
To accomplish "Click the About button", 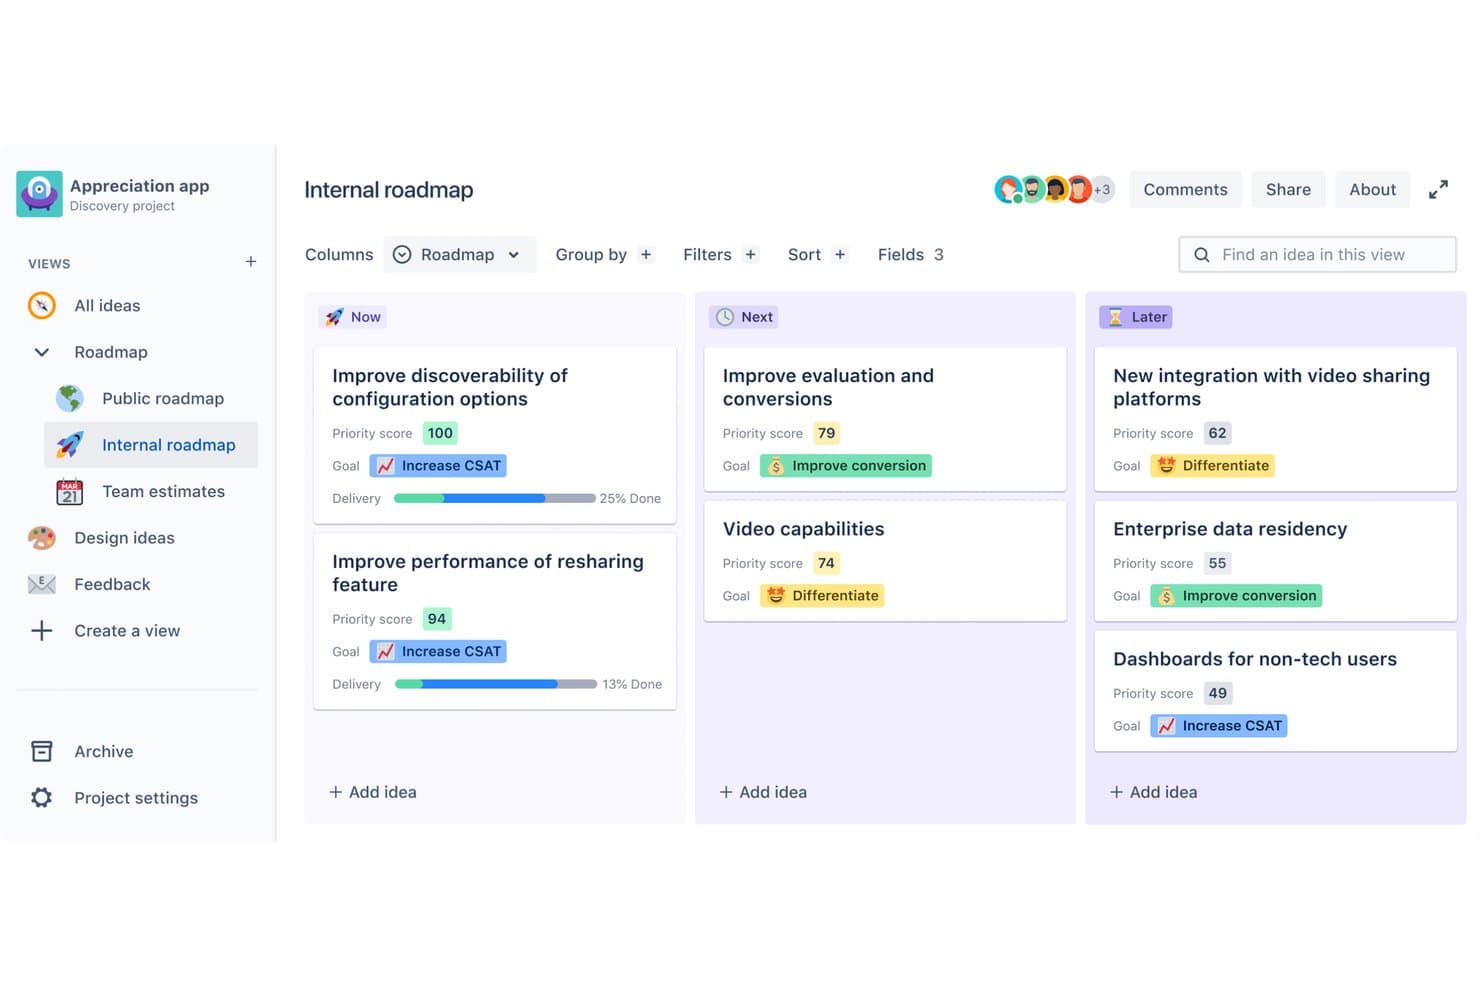I will [x=1372, y=189].
